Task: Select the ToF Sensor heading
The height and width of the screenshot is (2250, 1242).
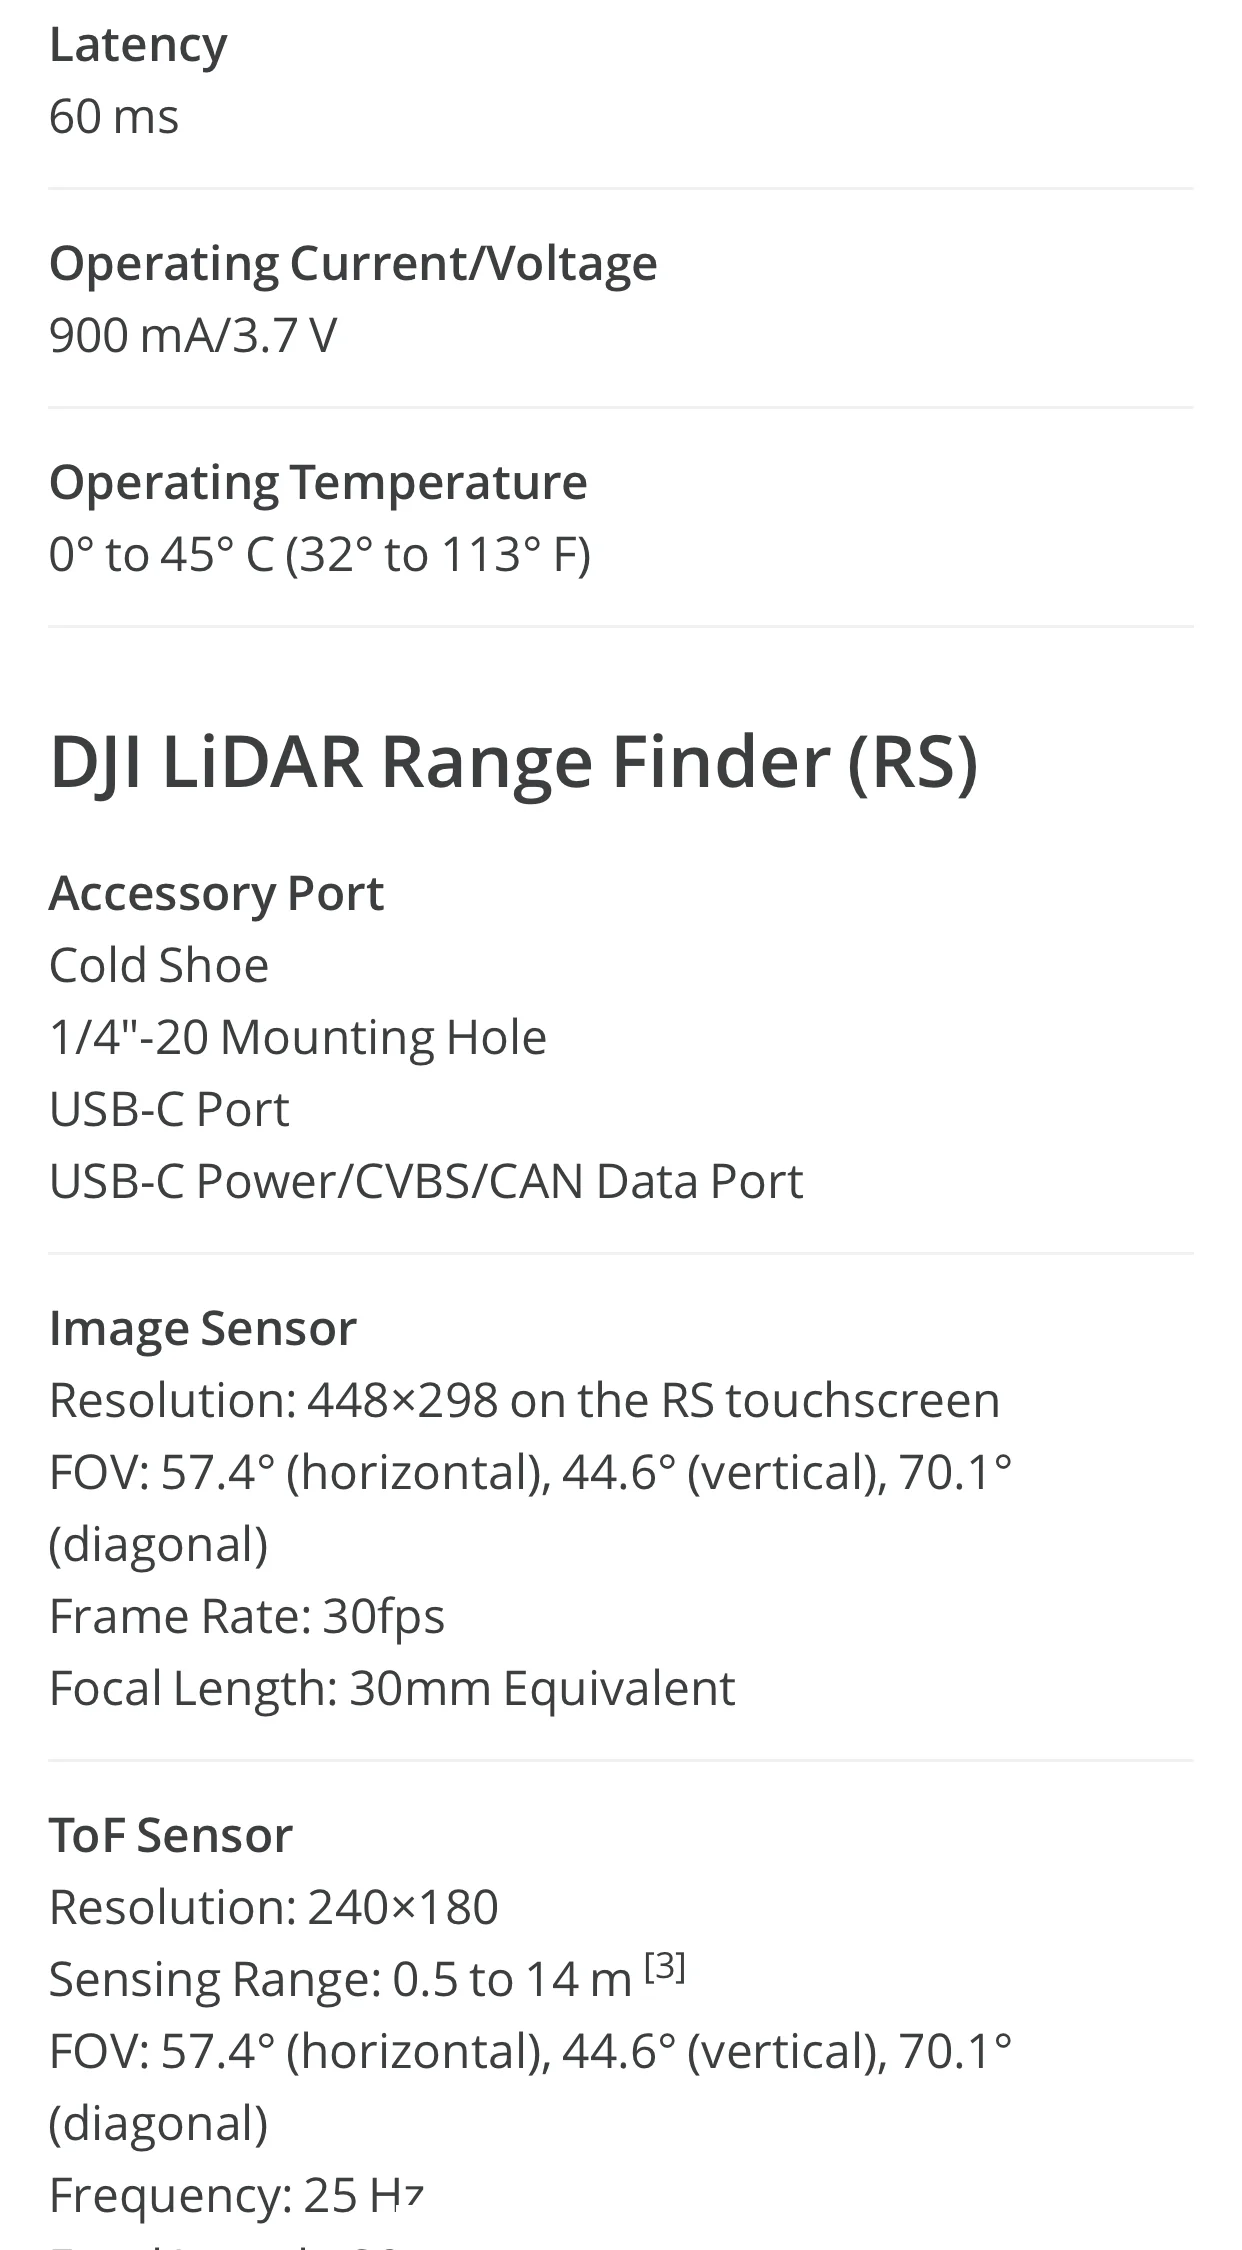Action: click(x=171, y=1836)
